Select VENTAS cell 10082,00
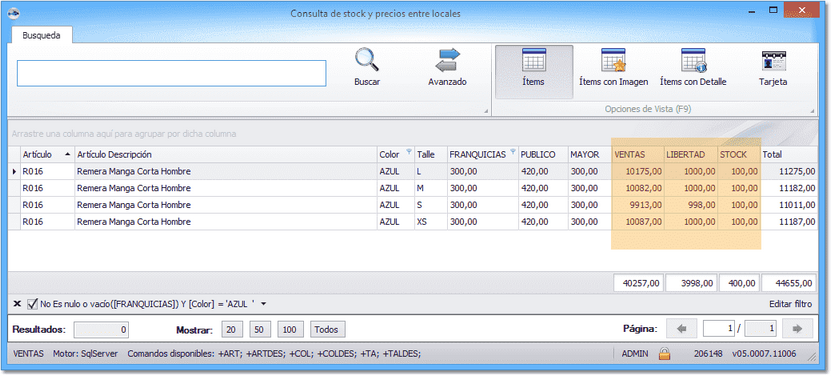This screenshot has width=831, height=376. point(638,188)
